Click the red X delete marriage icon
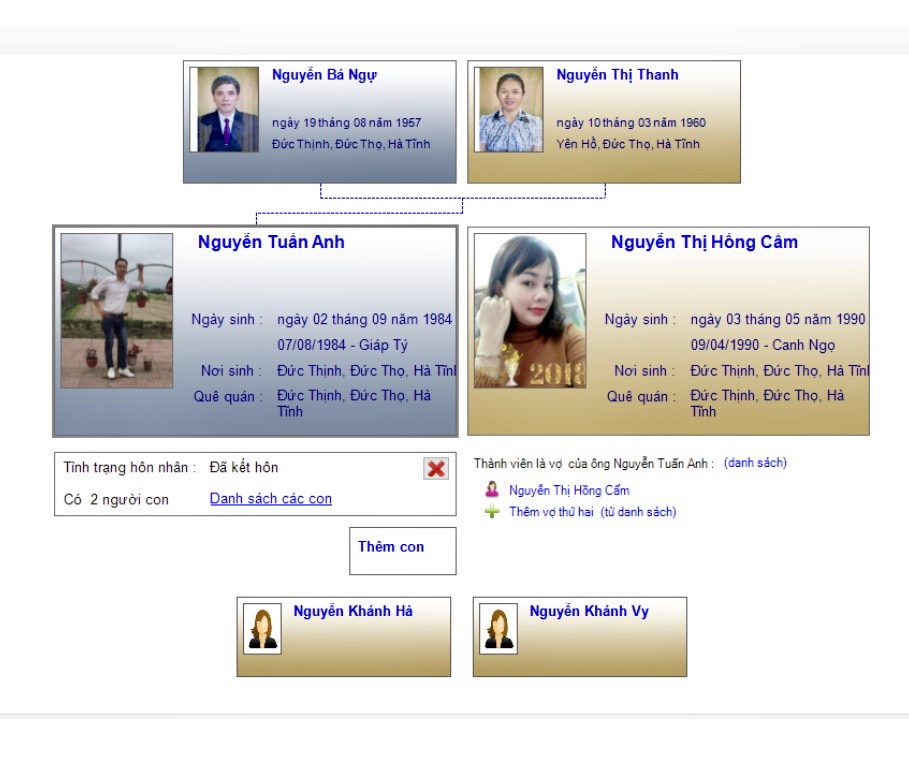 pos(436,469)
